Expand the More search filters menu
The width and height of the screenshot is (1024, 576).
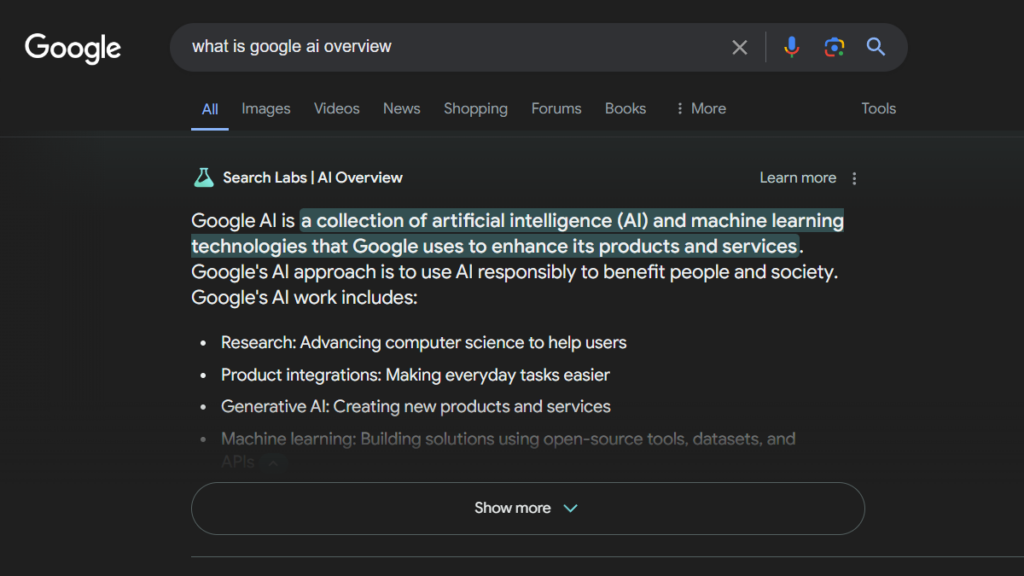700,109
